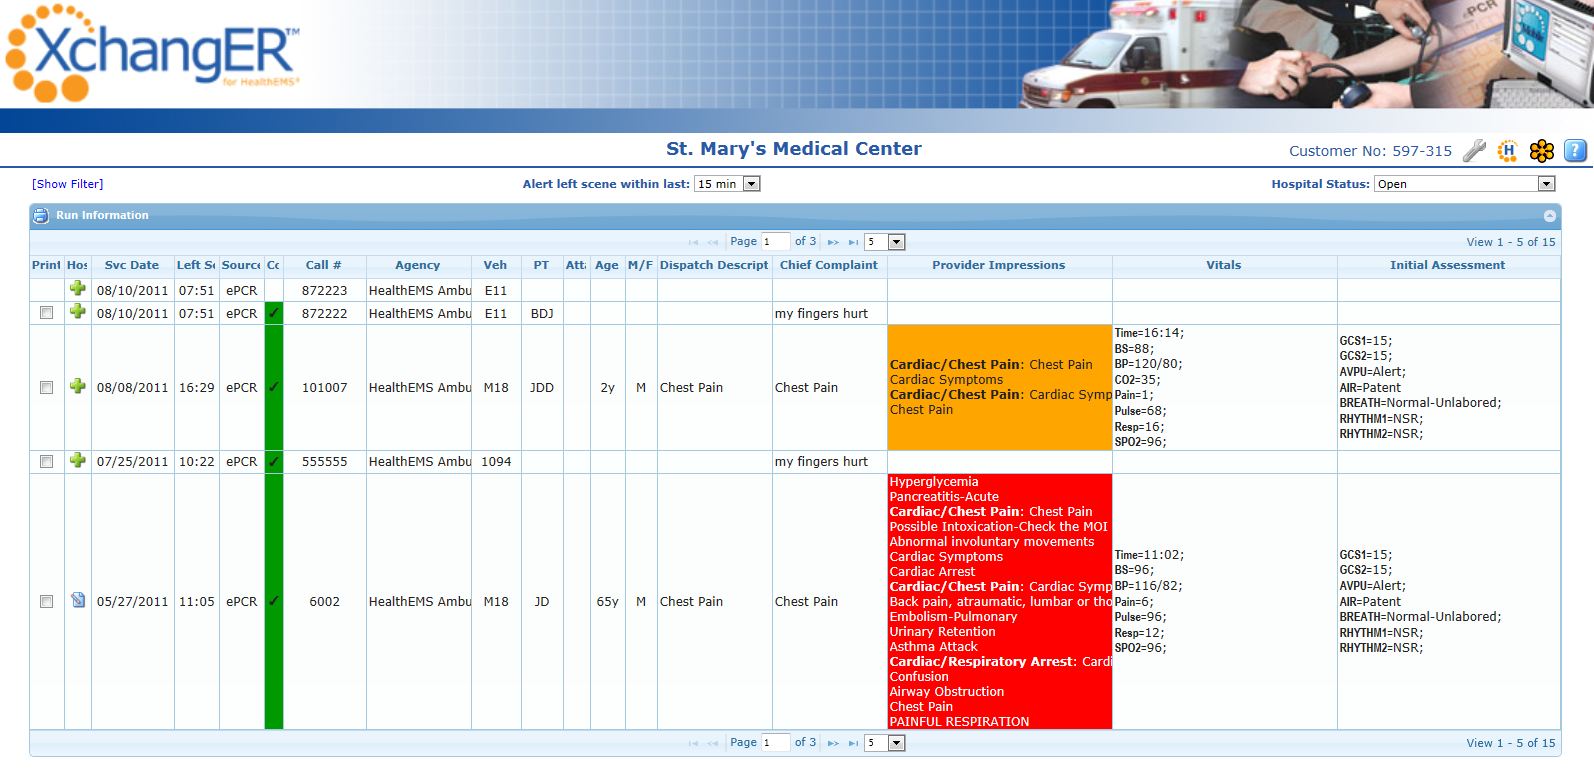This screenshot has height=777, width=1594.
Task: Select the print checkbox for call 555555
Action: [46, 461]
